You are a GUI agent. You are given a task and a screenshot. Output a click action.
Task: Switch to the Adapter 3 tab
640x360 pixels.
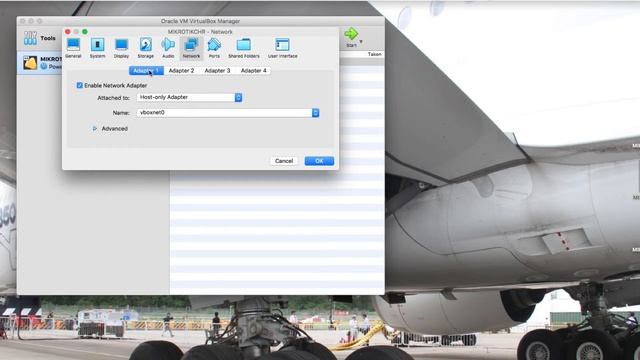[217, 71]
